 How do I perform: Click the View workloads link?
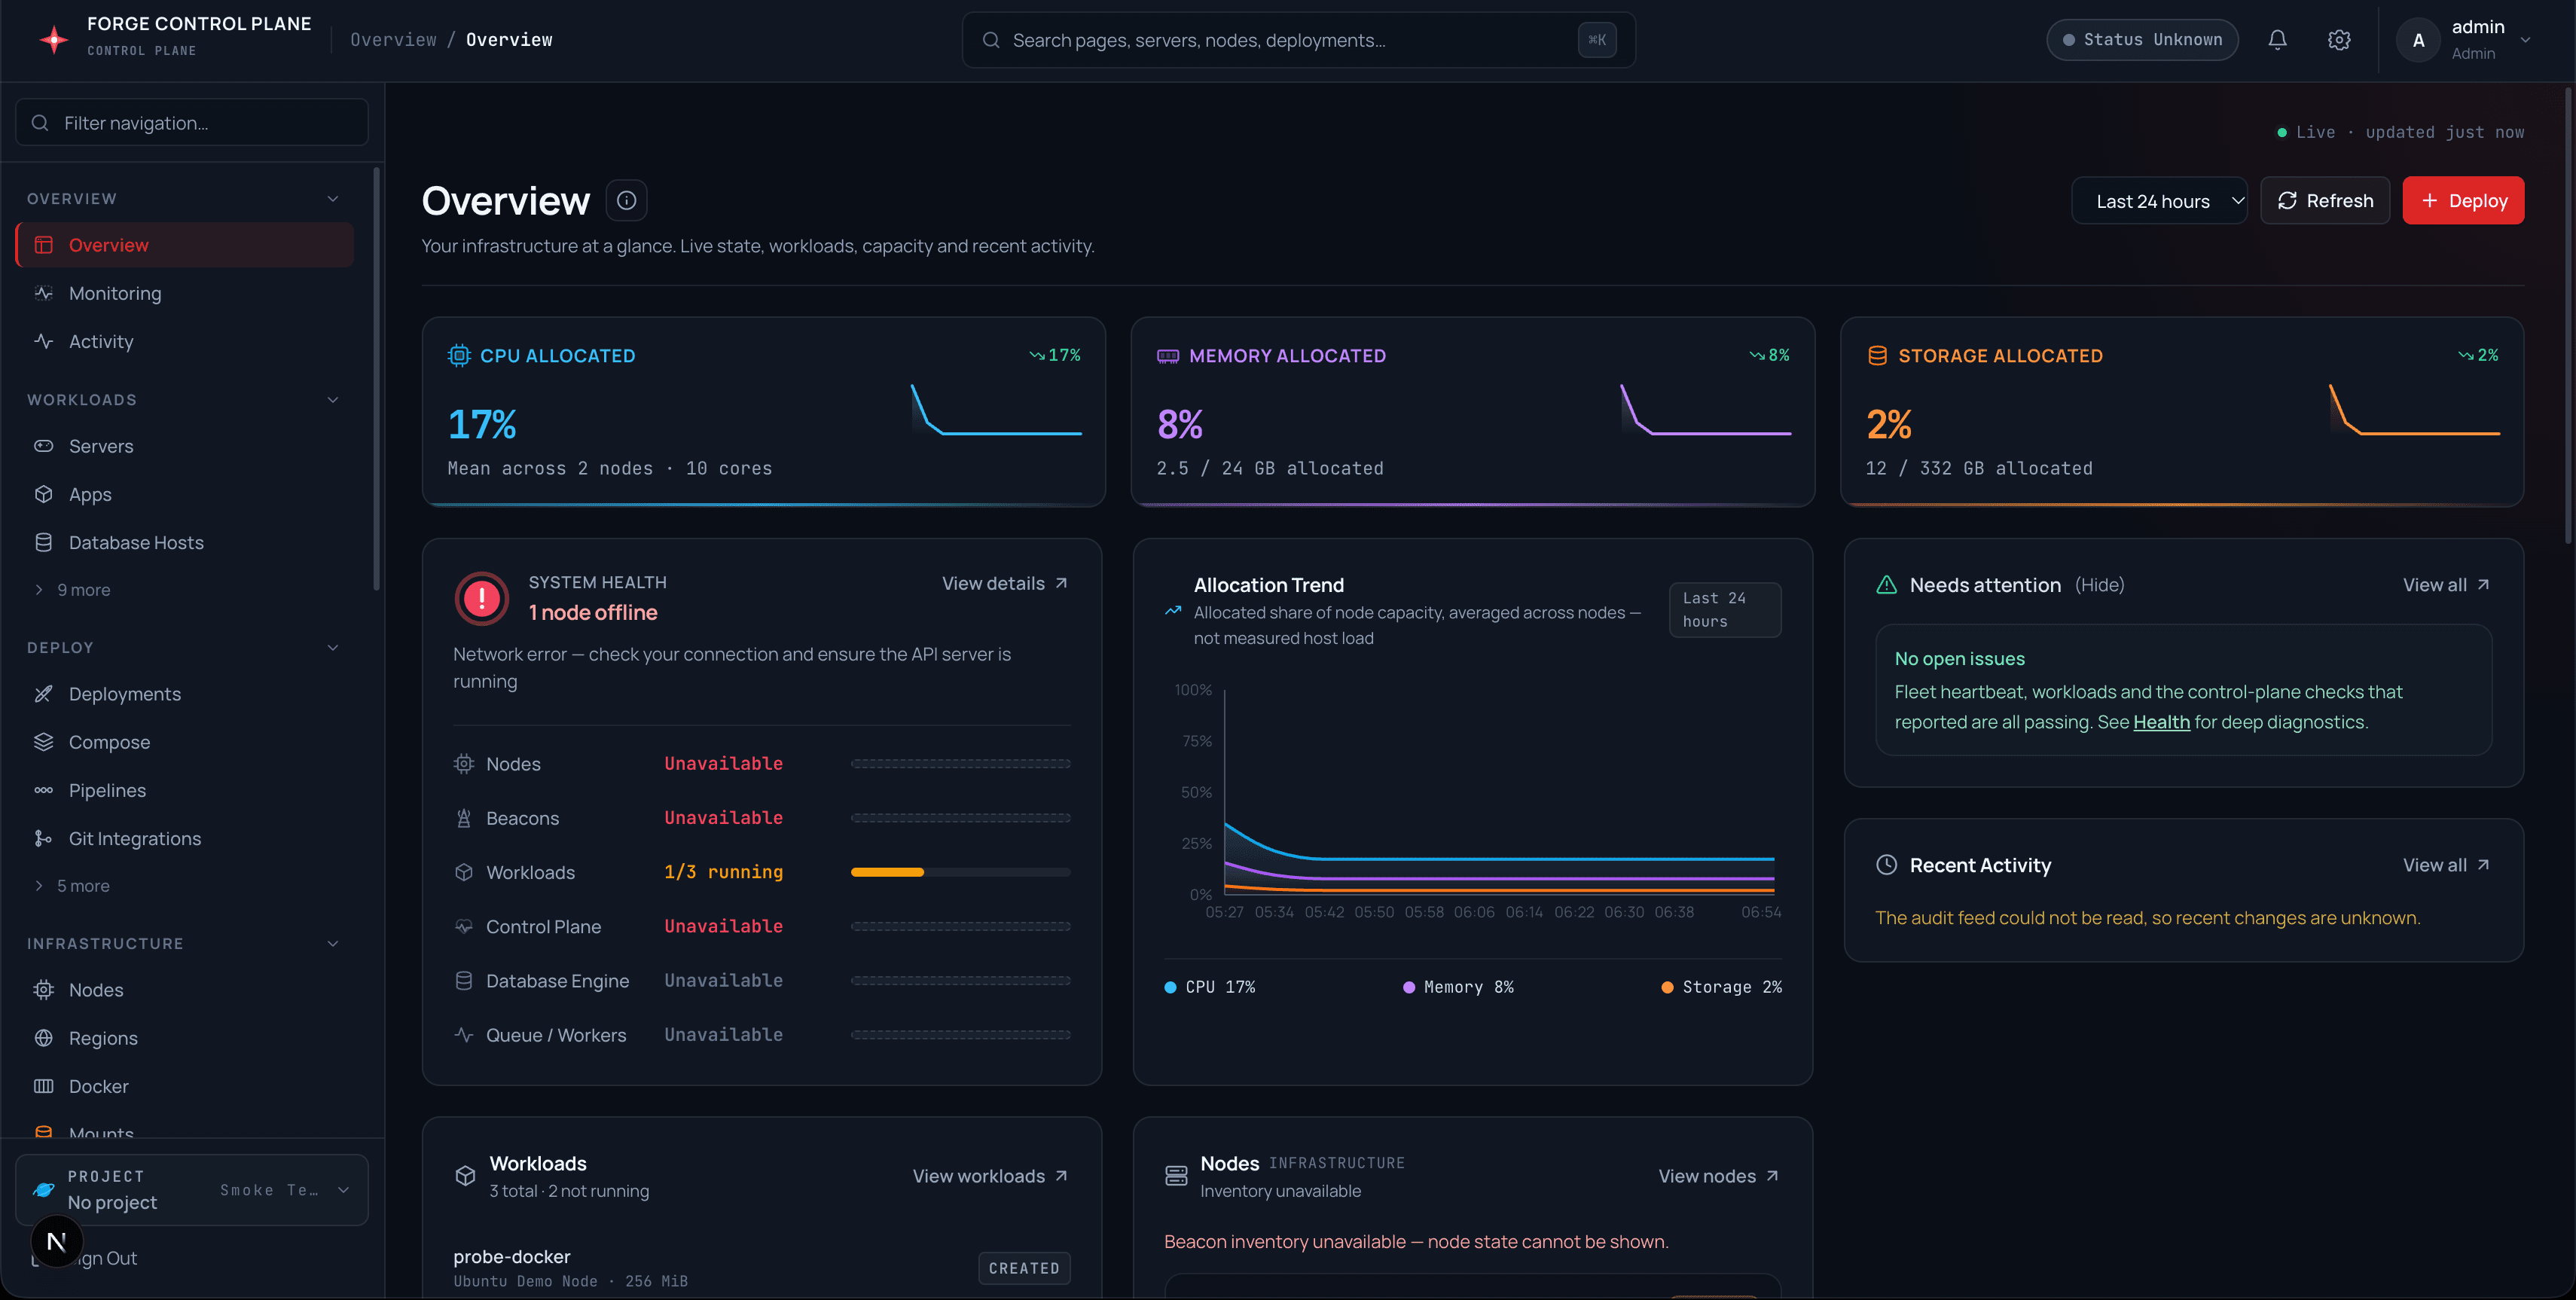pyautogui.click(x=990, y=1176)
